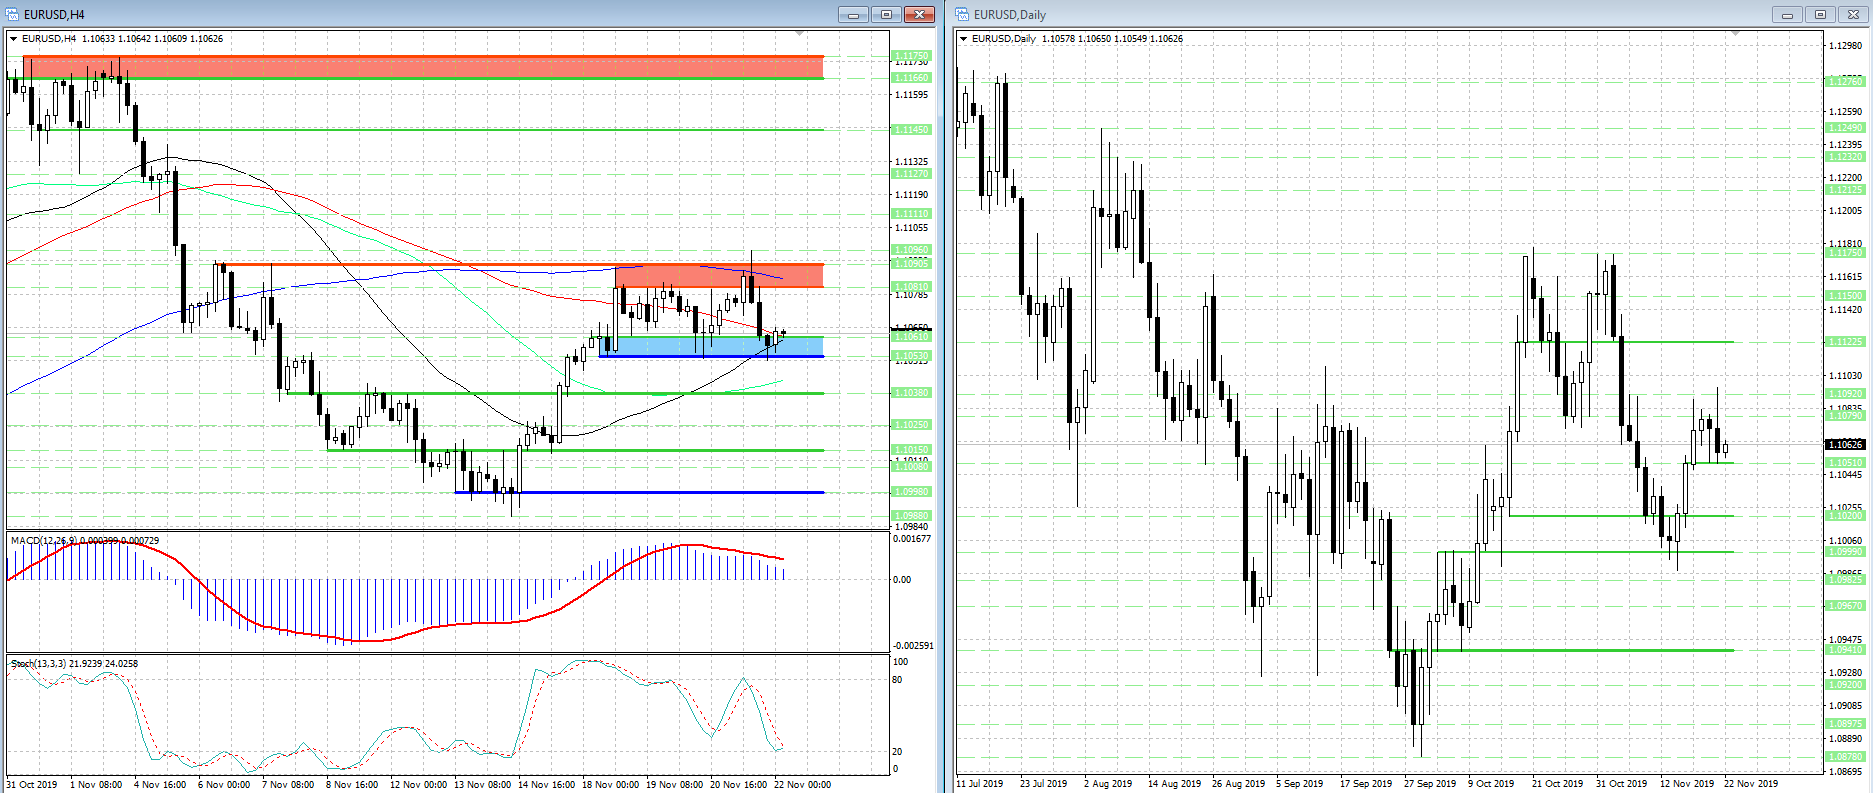Click the 1.09410 price label on Daily chart
The height and width of the screenshot is (793, 1873).
pyautogui.click(x=1845, y=650)
